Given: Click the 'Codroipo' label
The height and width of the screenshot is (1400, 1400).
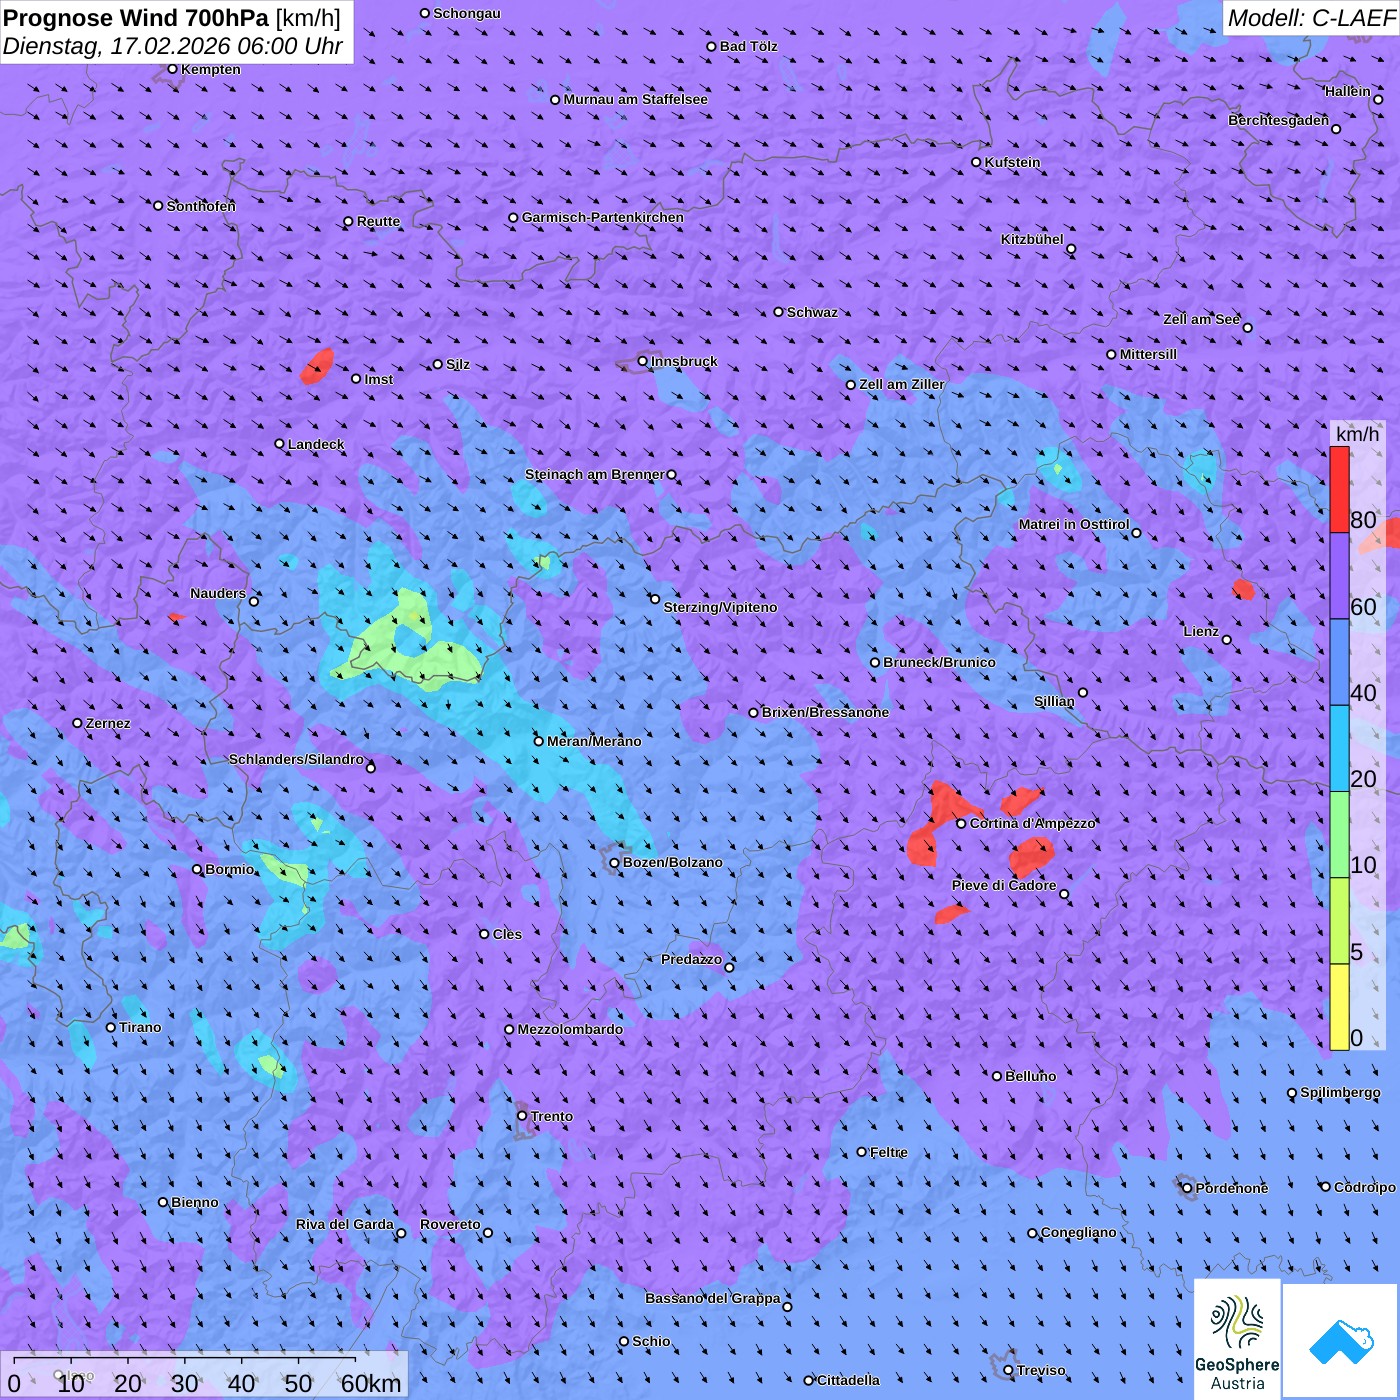Looking at the screenshot, I should 1365,1187.
